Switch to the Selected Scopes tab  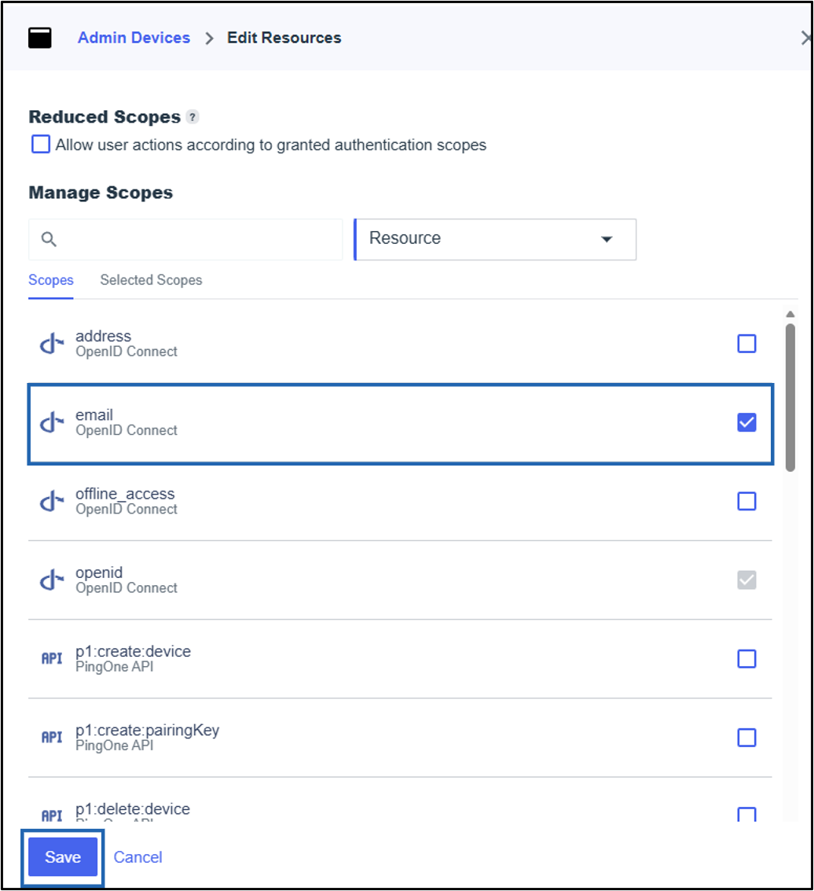151,280
